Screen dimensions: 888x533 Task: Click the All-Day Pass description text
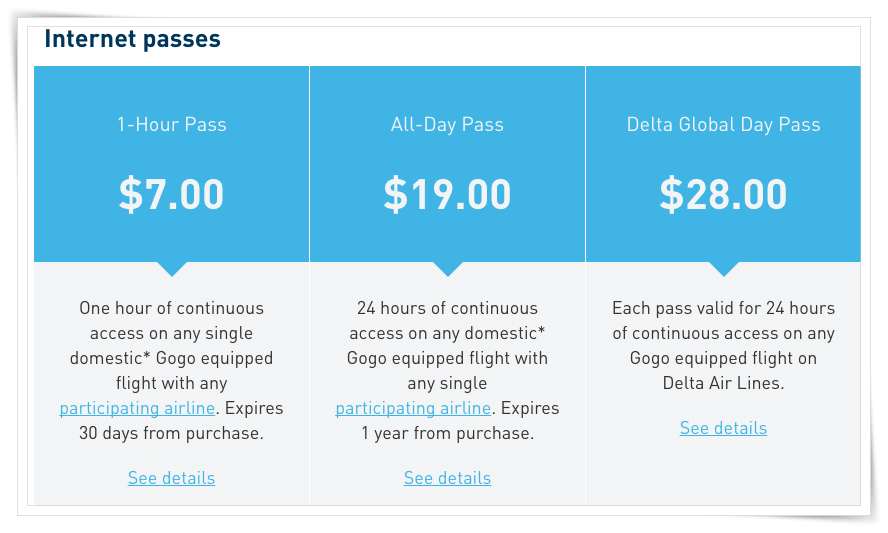click(447, 370)
